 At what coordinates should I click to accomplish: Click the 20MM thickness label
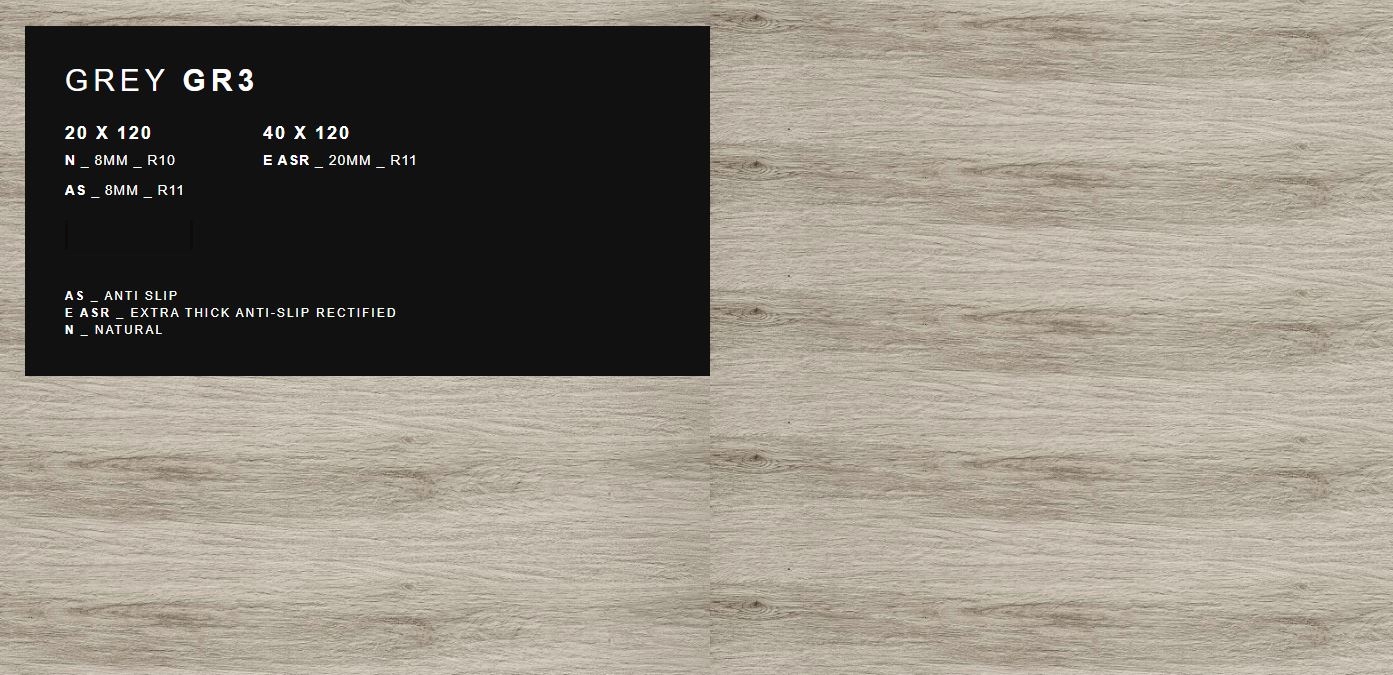coord(349,161)
